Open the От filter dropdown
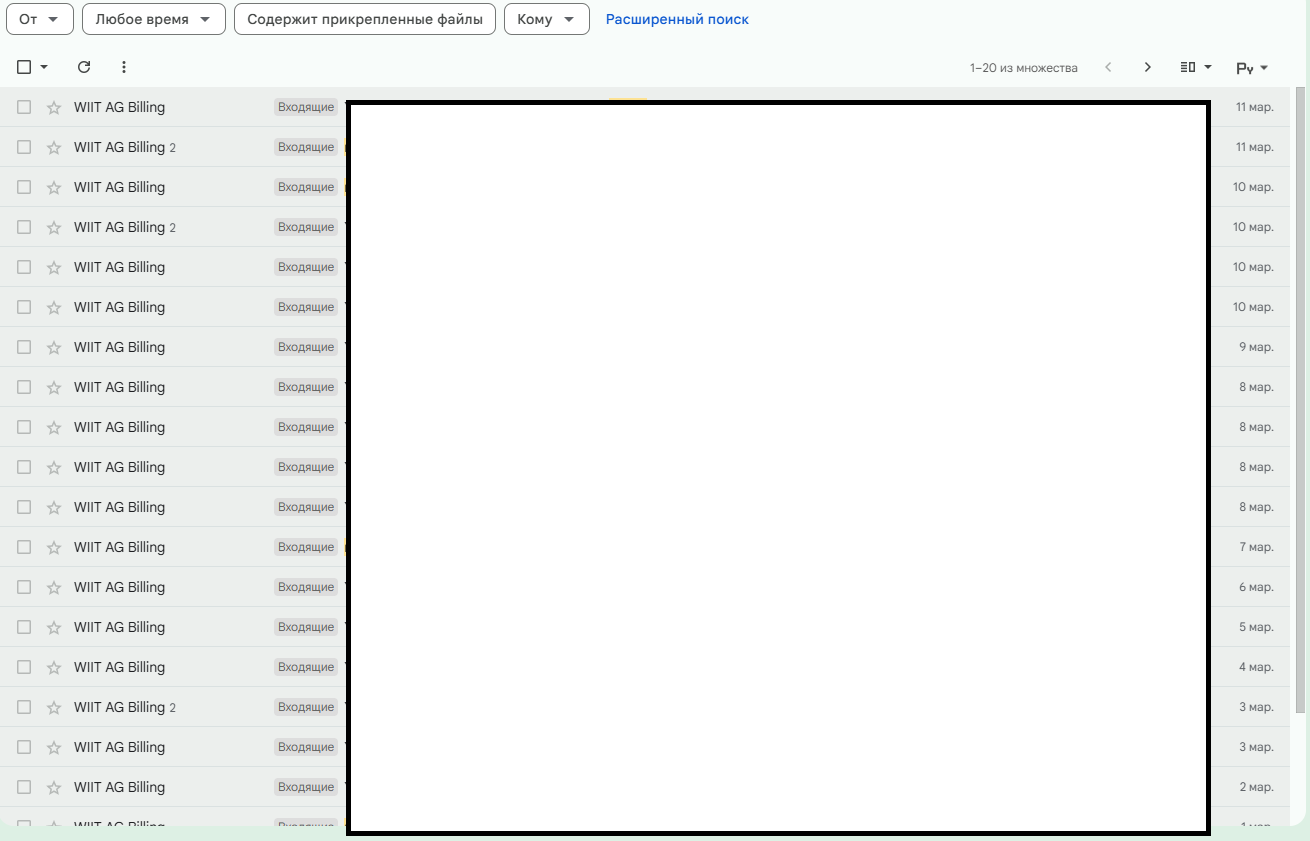Image resolution: width=1310 pixels, height=841 pixels. (x=40, y=19)
